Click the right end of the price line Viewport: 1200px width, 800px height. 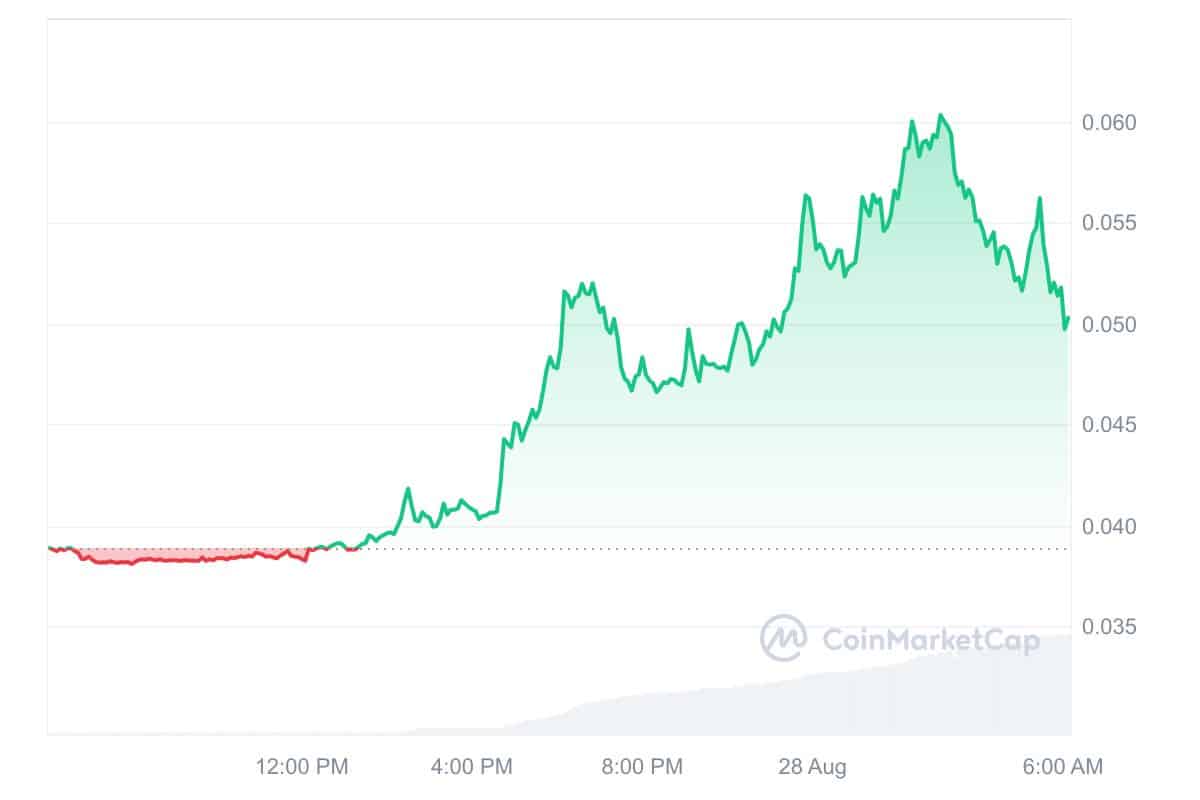tap(1068, 319)
